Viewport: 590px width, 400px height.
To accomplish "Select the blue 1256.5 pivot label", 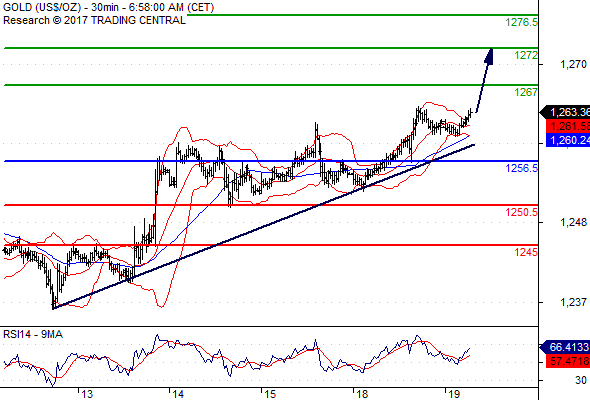I will coord(521,168).
